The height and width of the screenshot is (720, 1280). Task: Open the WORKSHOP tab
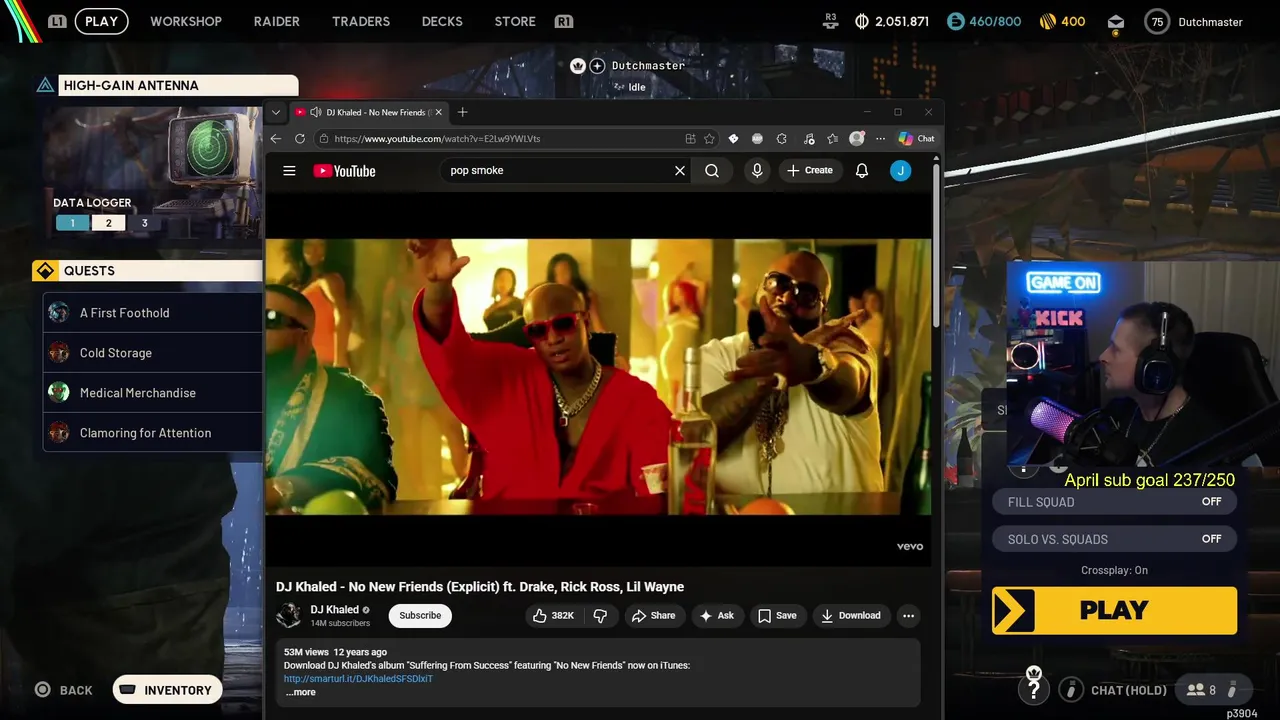(x=186, y=21)
